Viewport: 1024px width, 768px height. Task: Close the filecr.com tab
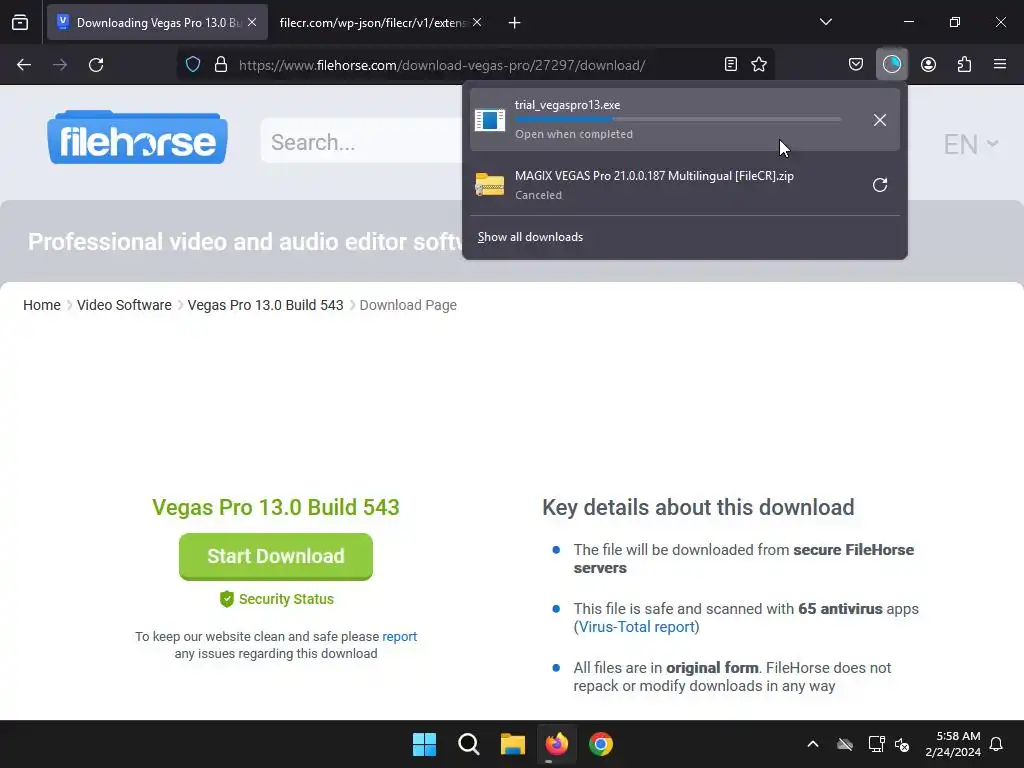[477, 22]
